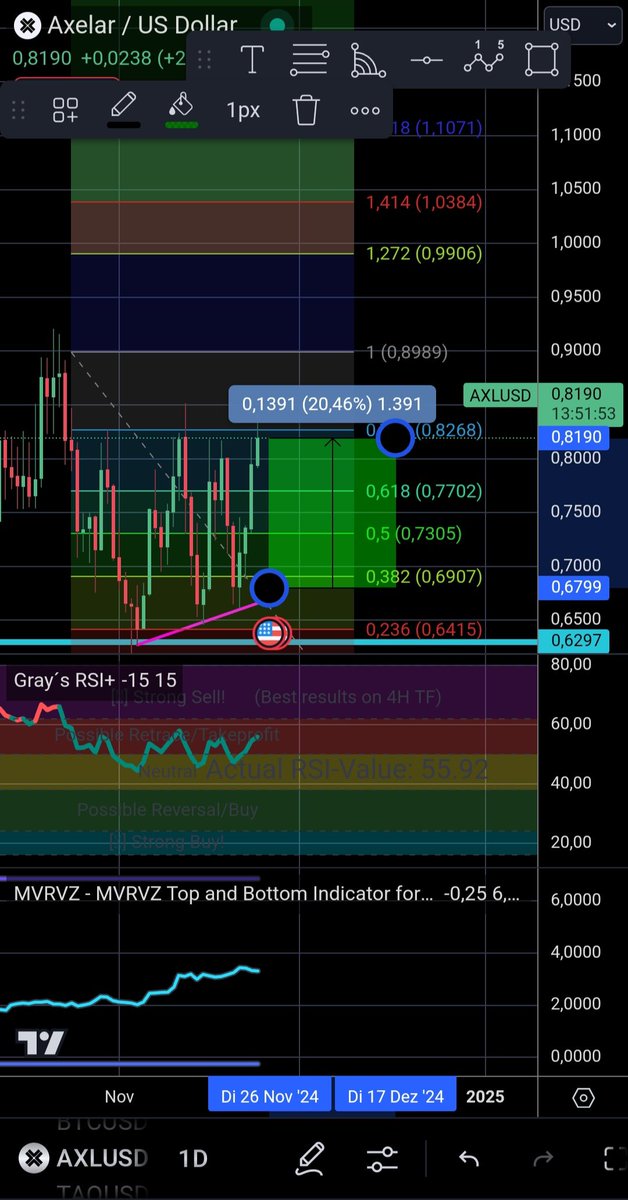This screenshot has height=1200, width=628.
Task: Tap the Di 17 Dez '24 date label
Action: coord(396,1096)
